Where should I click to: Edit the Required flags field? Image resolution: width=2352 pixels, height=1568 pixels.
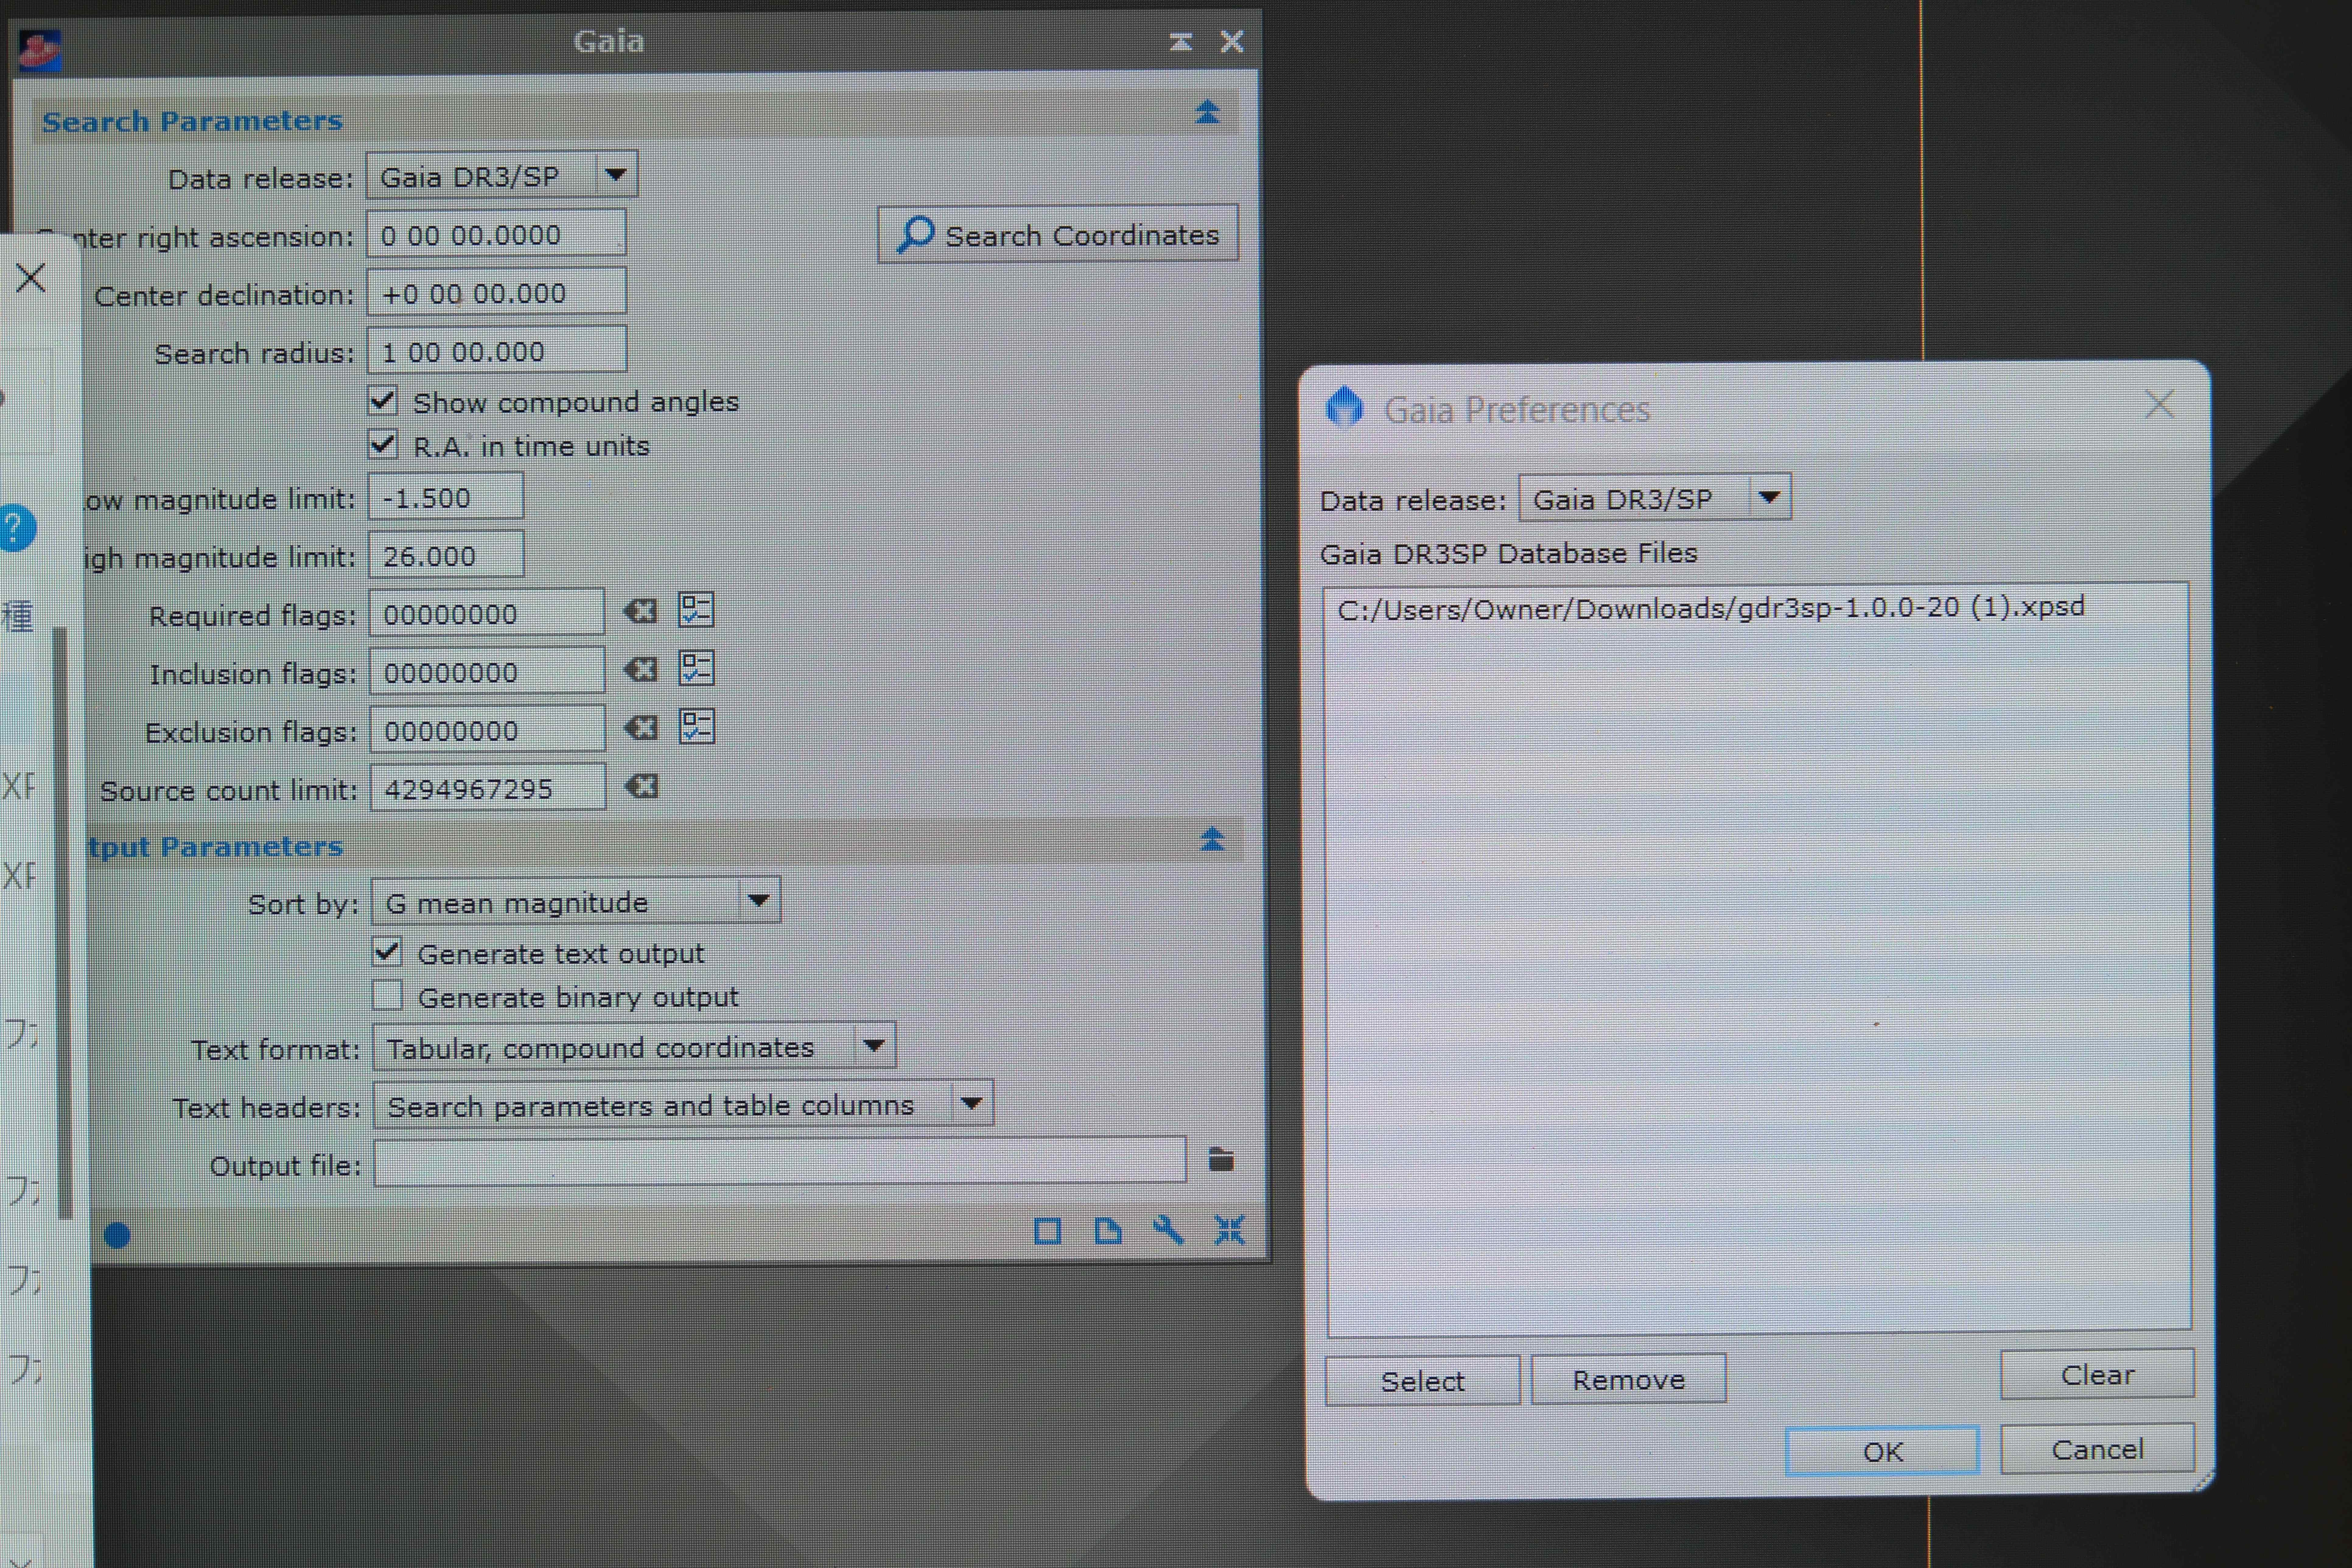487,613
